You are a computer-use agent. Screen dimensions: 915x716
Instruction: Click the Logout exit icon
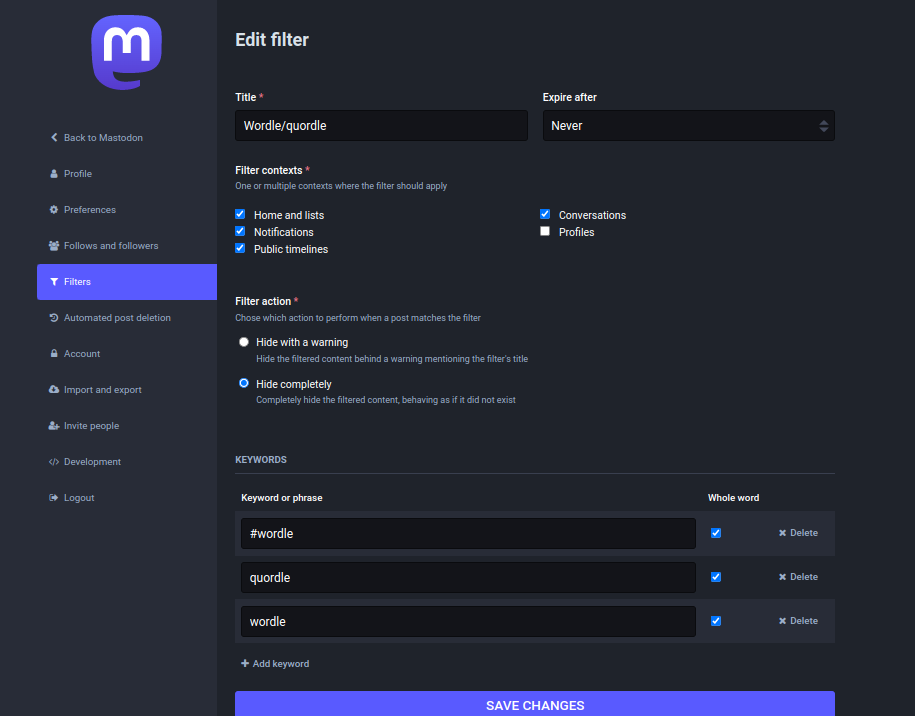click(x=54, y=498)
